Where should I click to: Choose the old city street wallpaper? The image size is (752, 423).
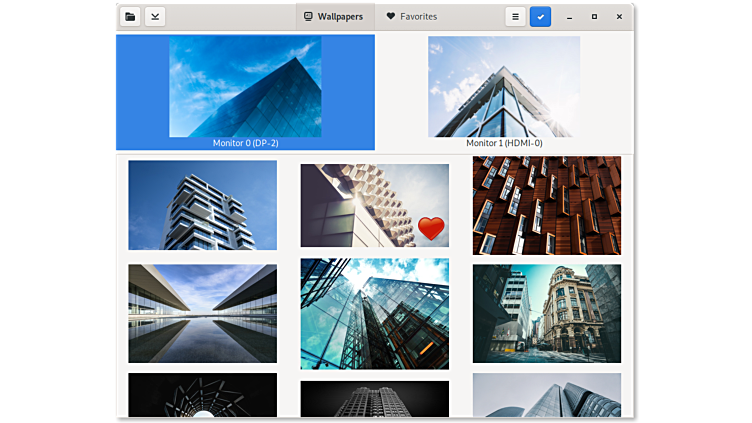(546, 313)
